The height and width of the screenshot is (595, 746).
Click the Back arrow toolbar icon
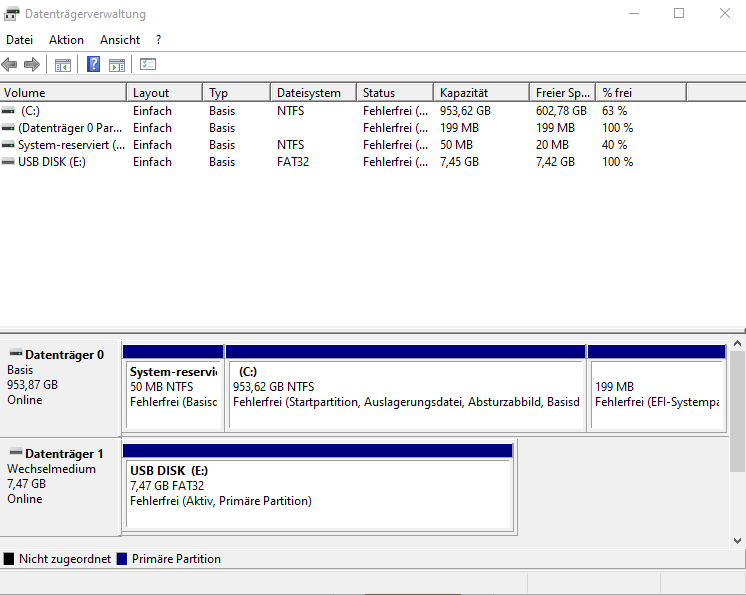[10, 64]
